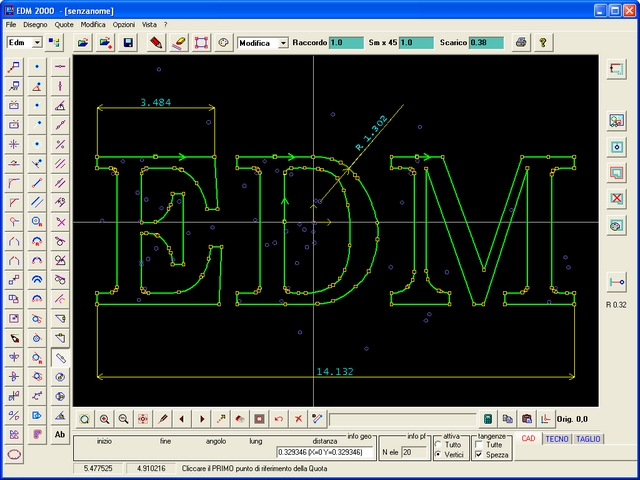Click the floppy disk save icon
Screen dimensions: 640x480
click(x=128, y=42)
